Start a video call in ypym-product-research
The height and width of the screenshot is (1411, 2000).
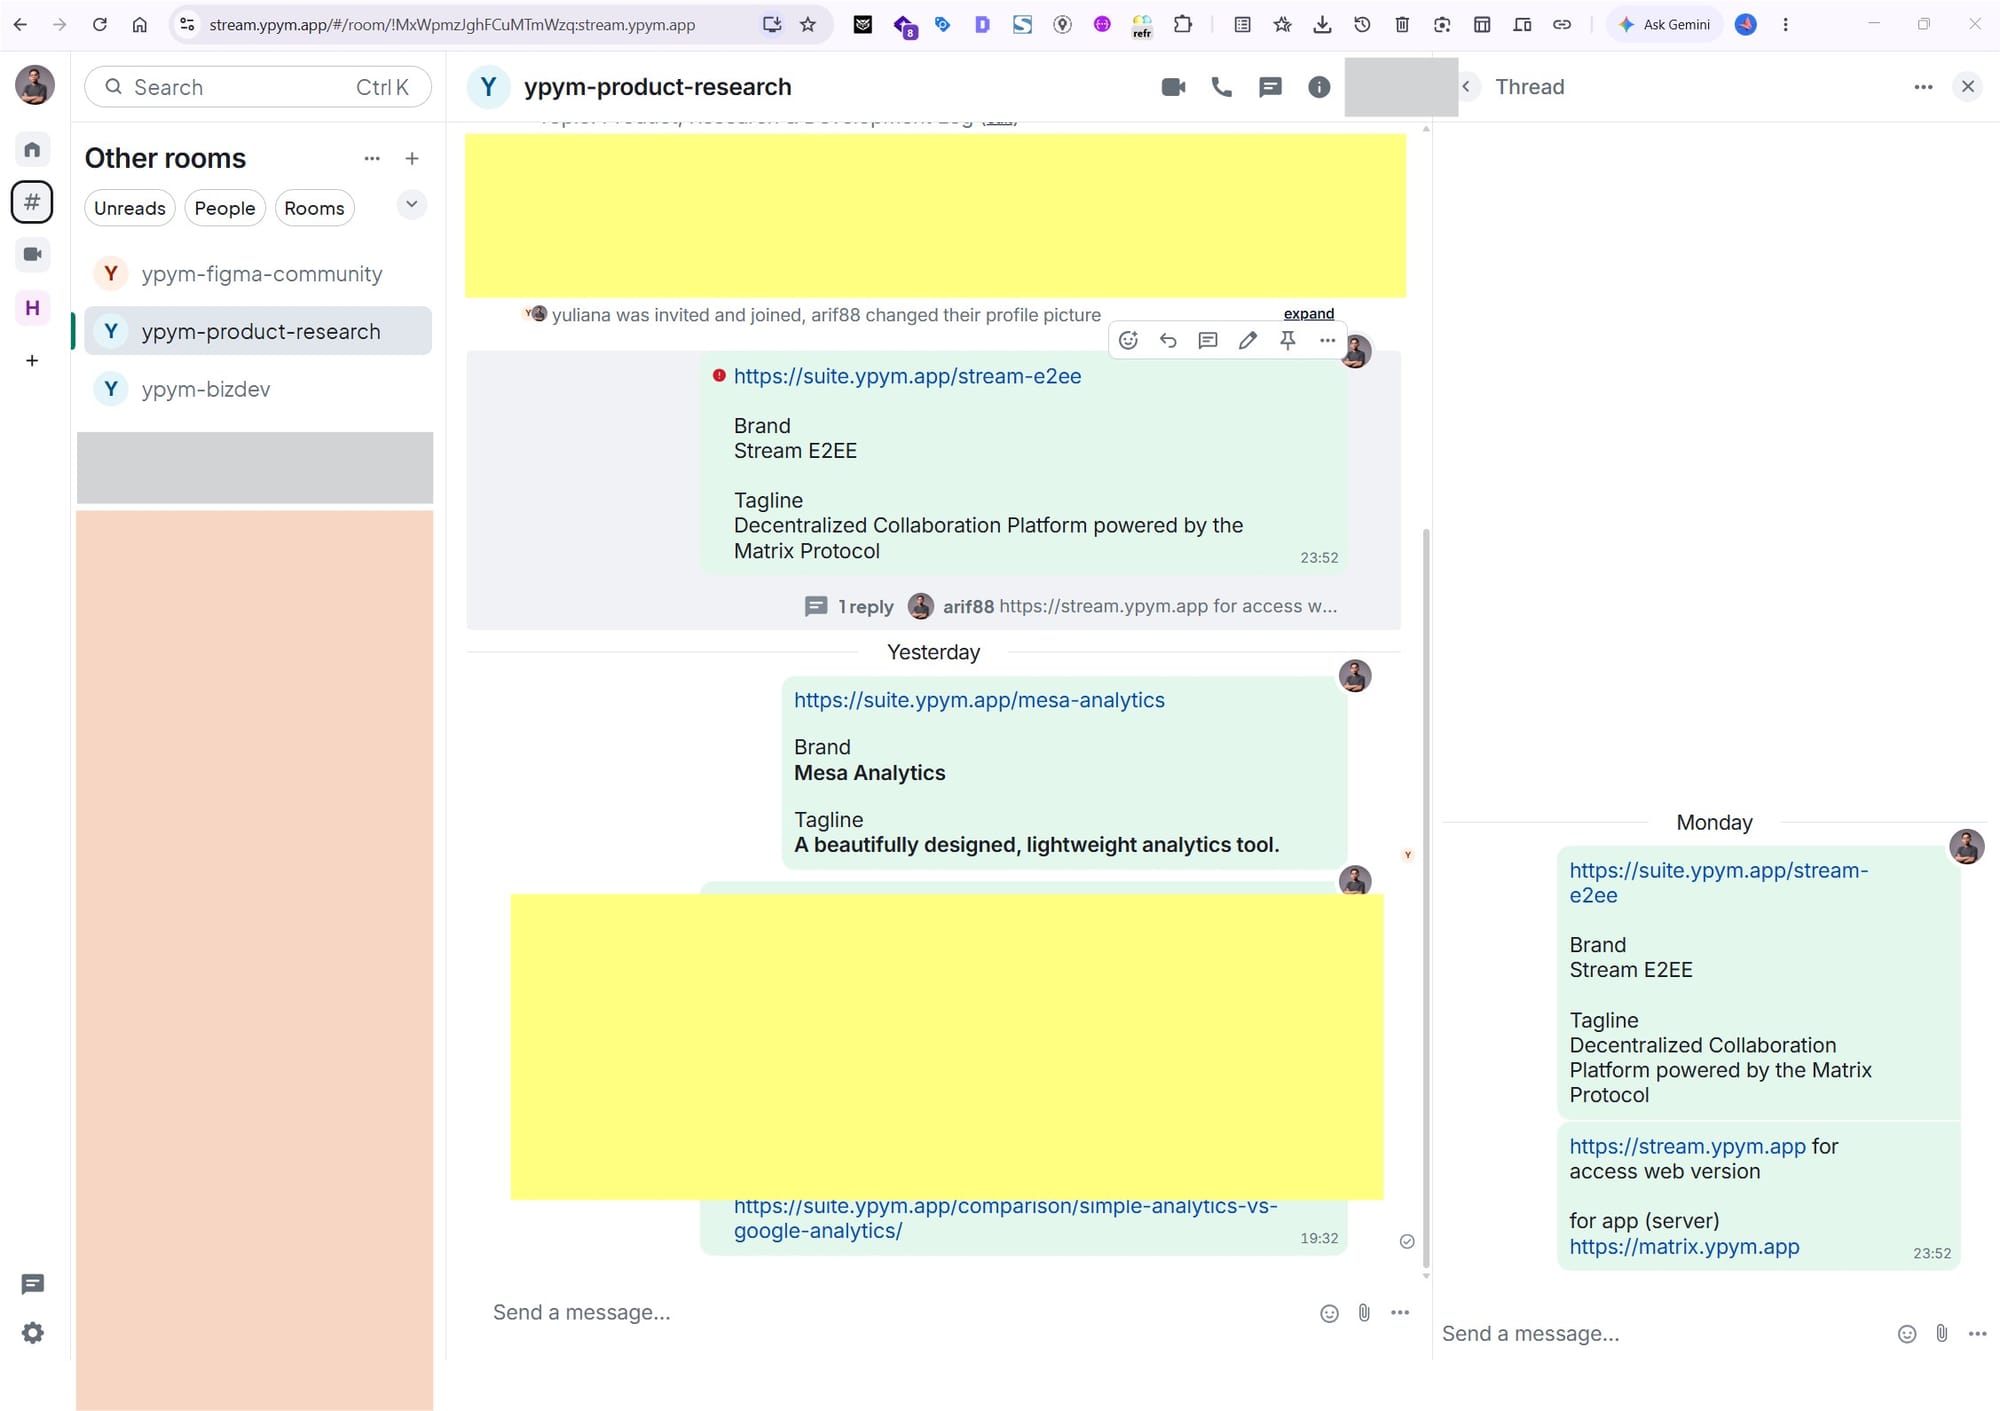tap(1173, 87)
